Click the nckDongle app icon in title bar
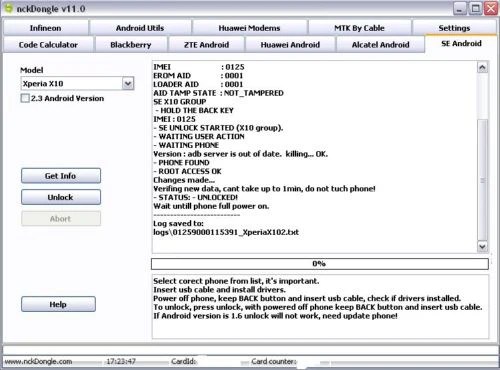 pyautogui.click(x=9, y=8)
